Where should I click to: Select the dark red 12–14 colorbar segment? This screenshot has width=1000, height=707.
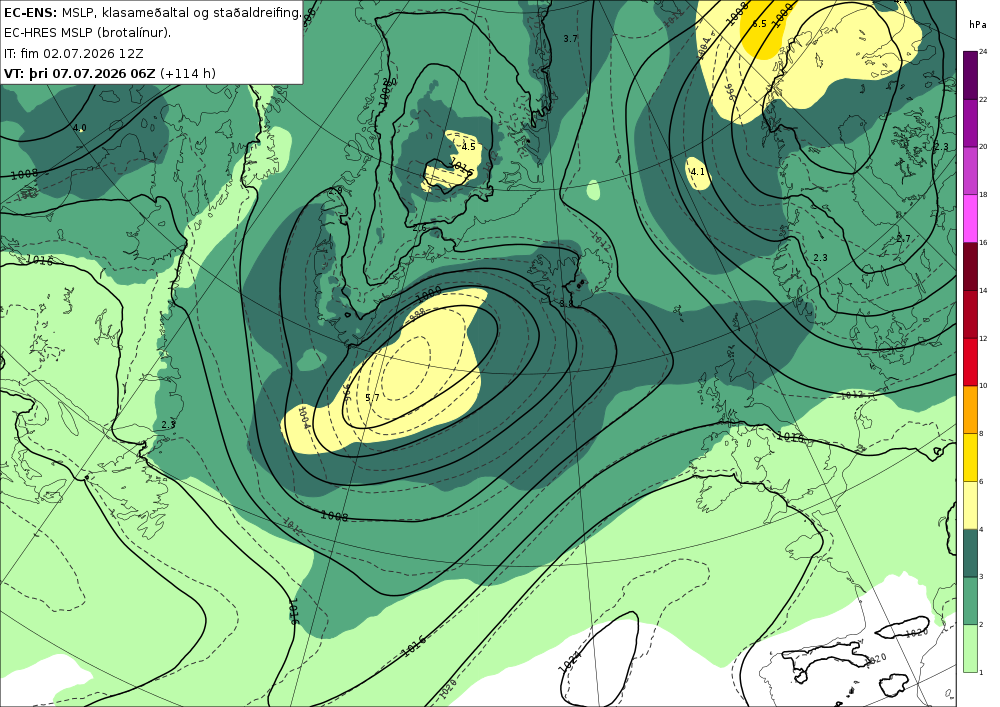click(x=970, y=314)
